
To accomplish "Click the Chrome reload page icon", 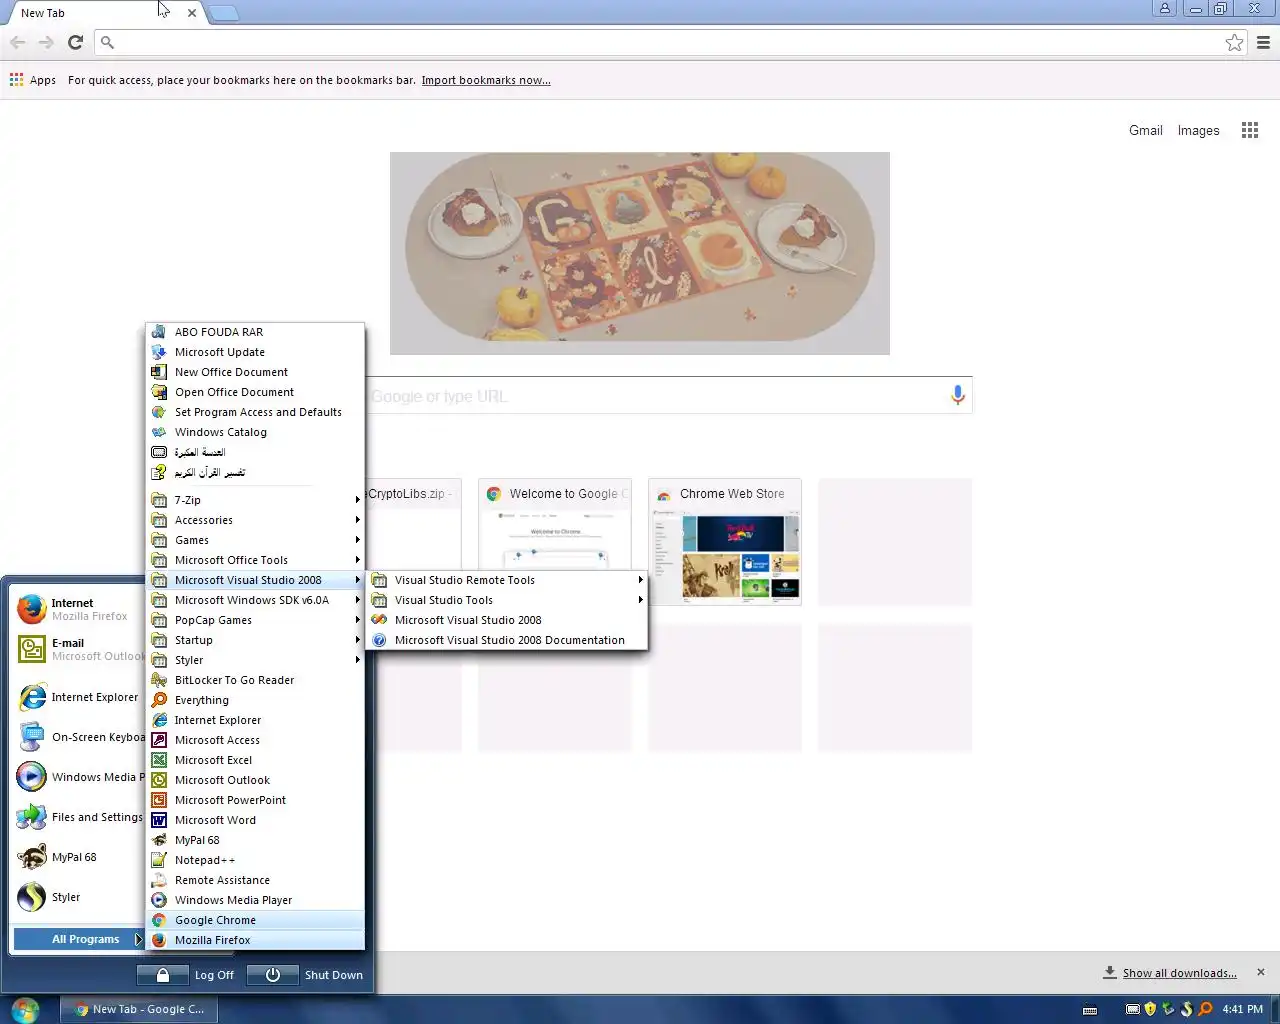I will [75, 42].
